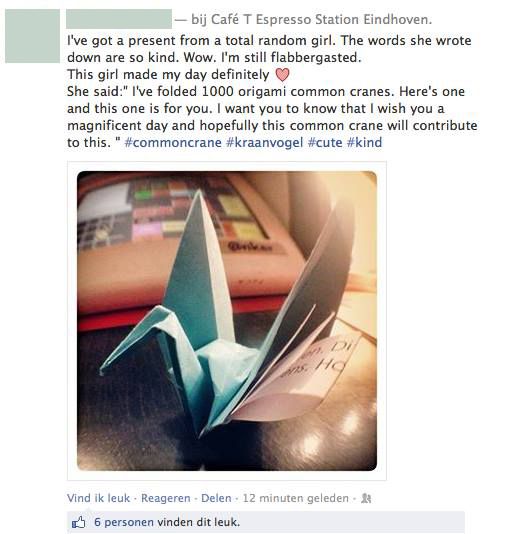Screen dimensions: 505x534
Task: Open the 12 minuten geleden timestamp
Action: click(296, 498)
